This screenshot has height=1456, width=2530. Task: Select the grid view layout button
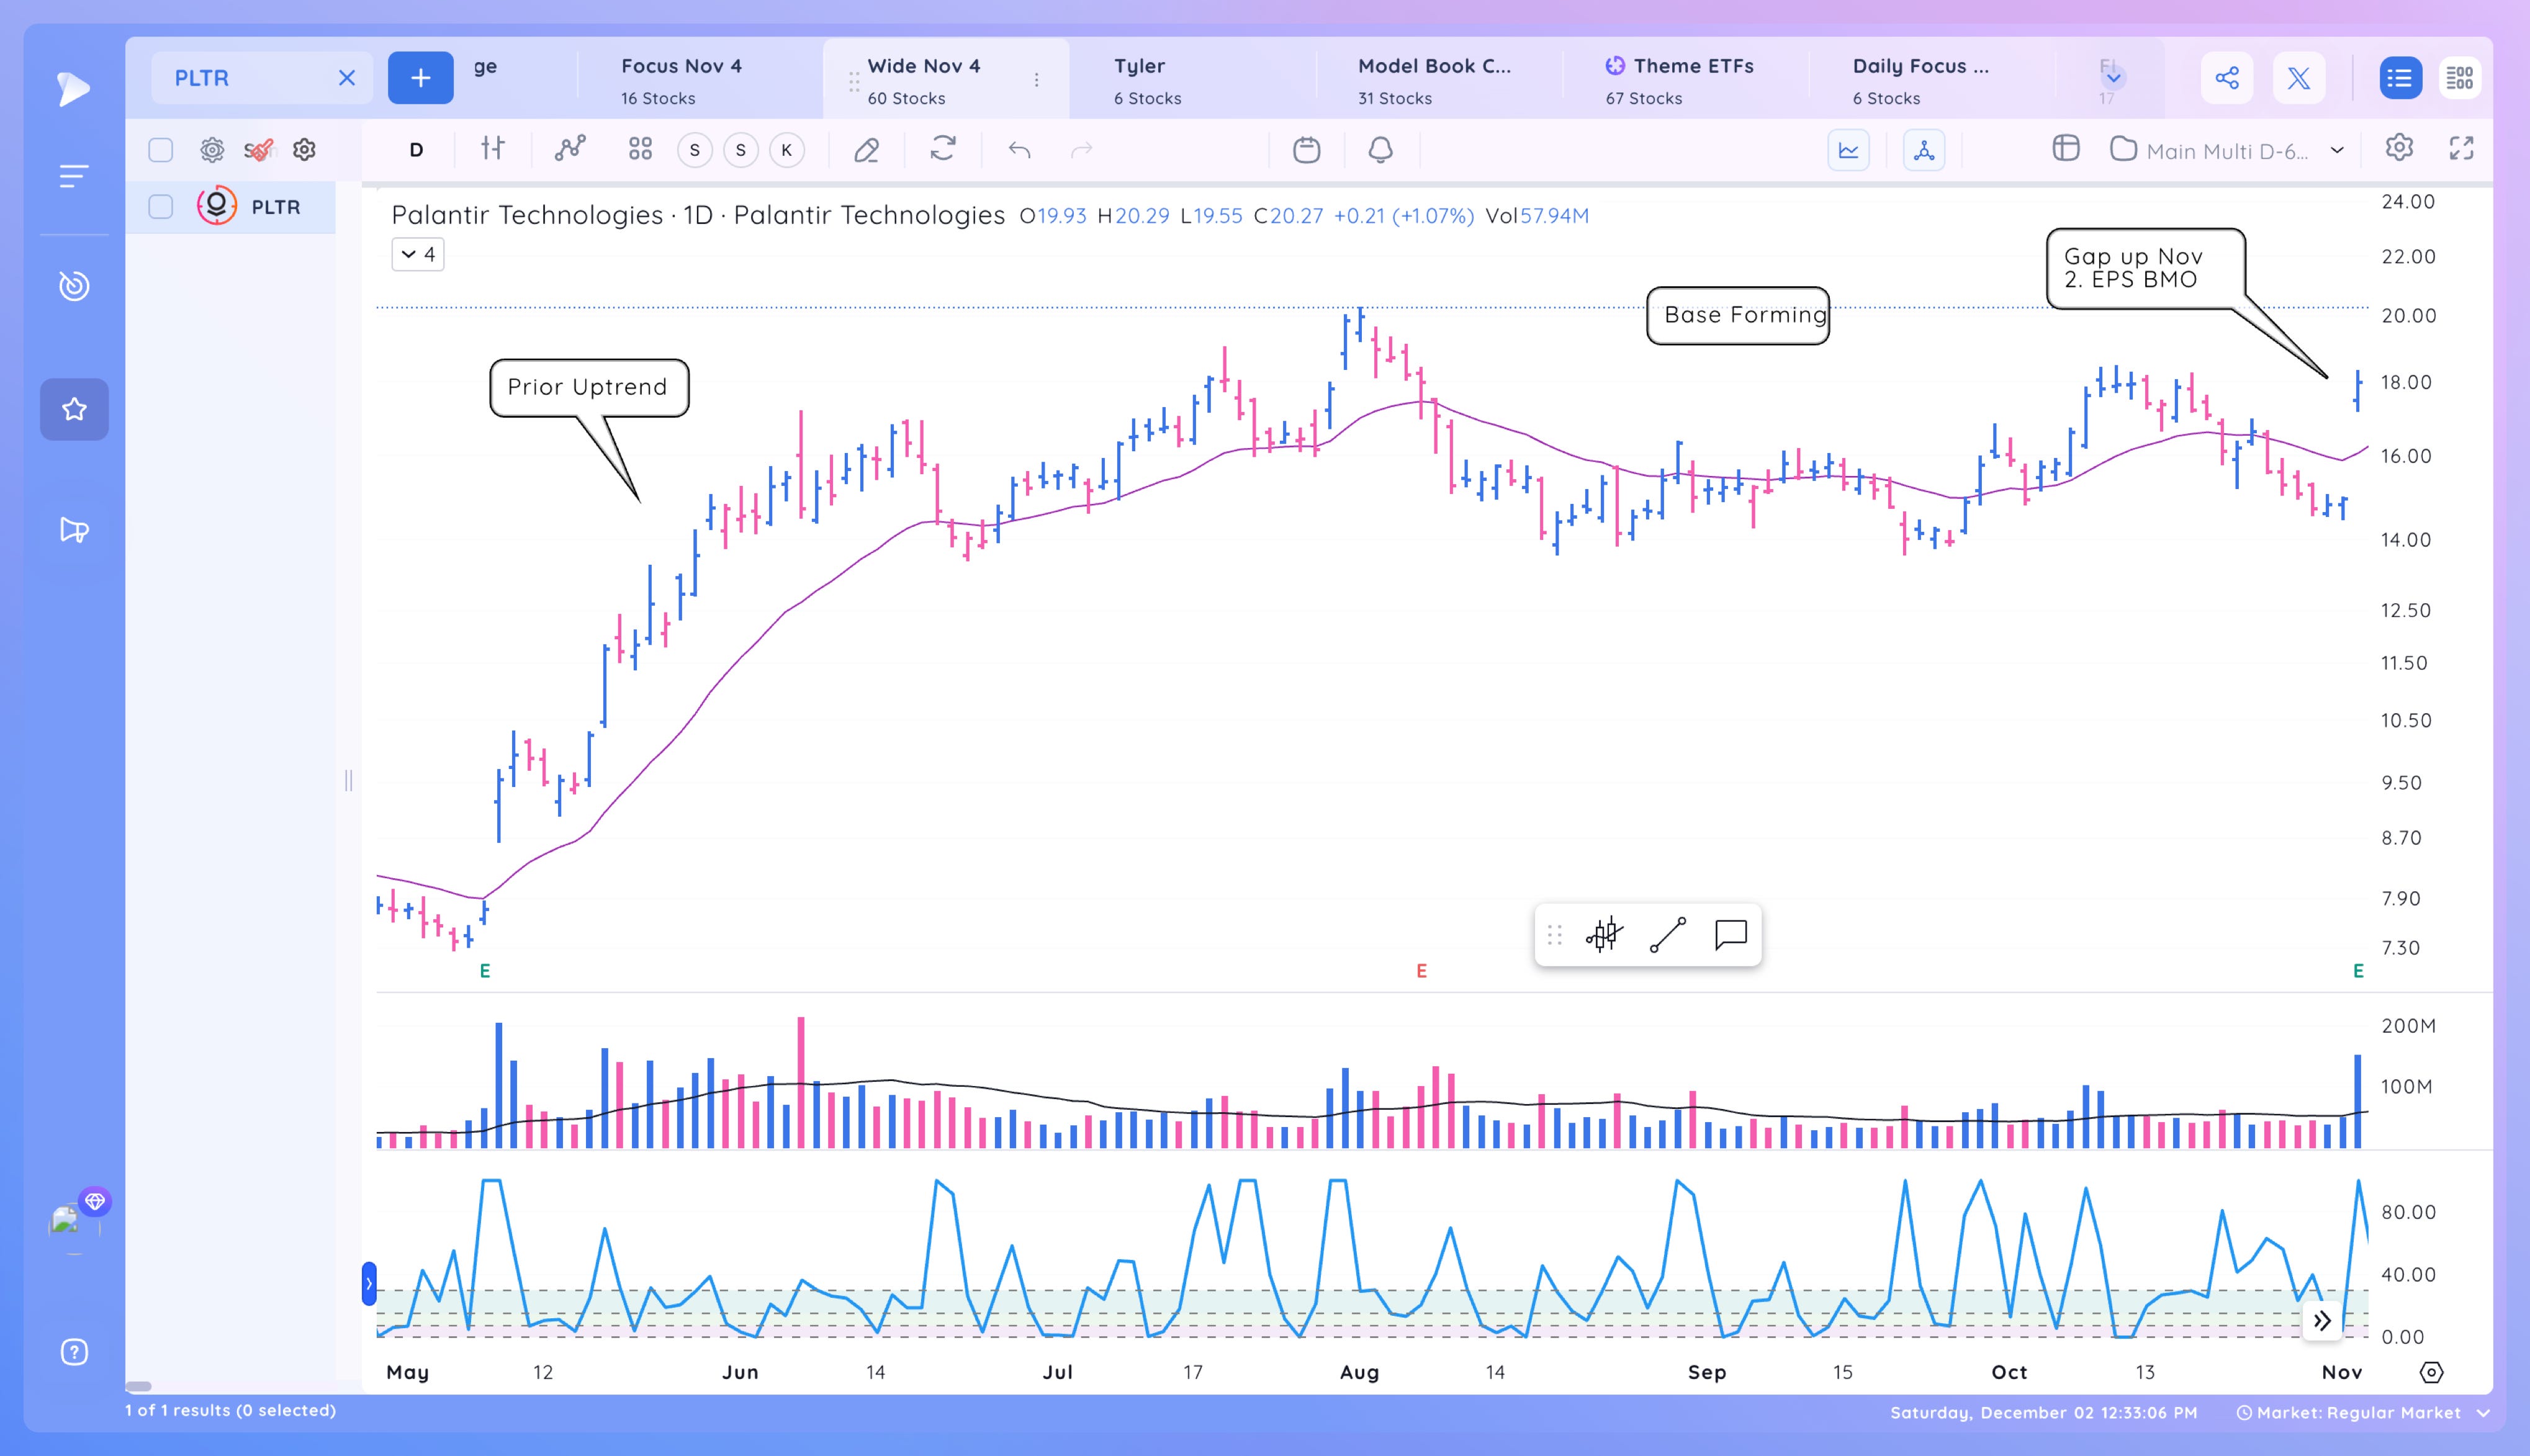[x=2460, y=78]
